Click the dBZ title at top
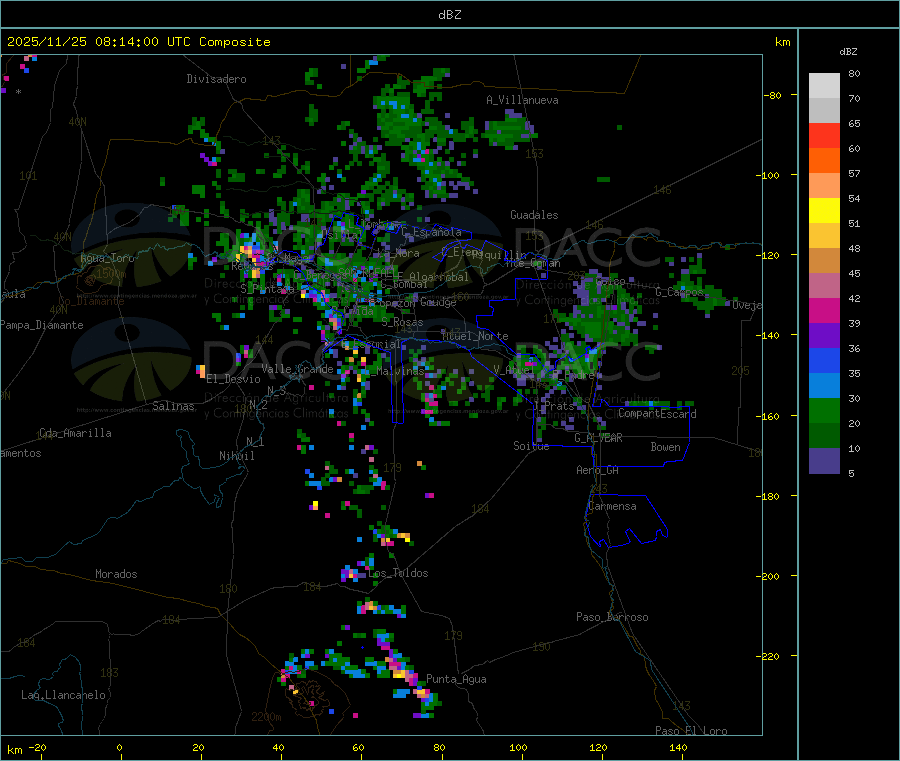 449,15
